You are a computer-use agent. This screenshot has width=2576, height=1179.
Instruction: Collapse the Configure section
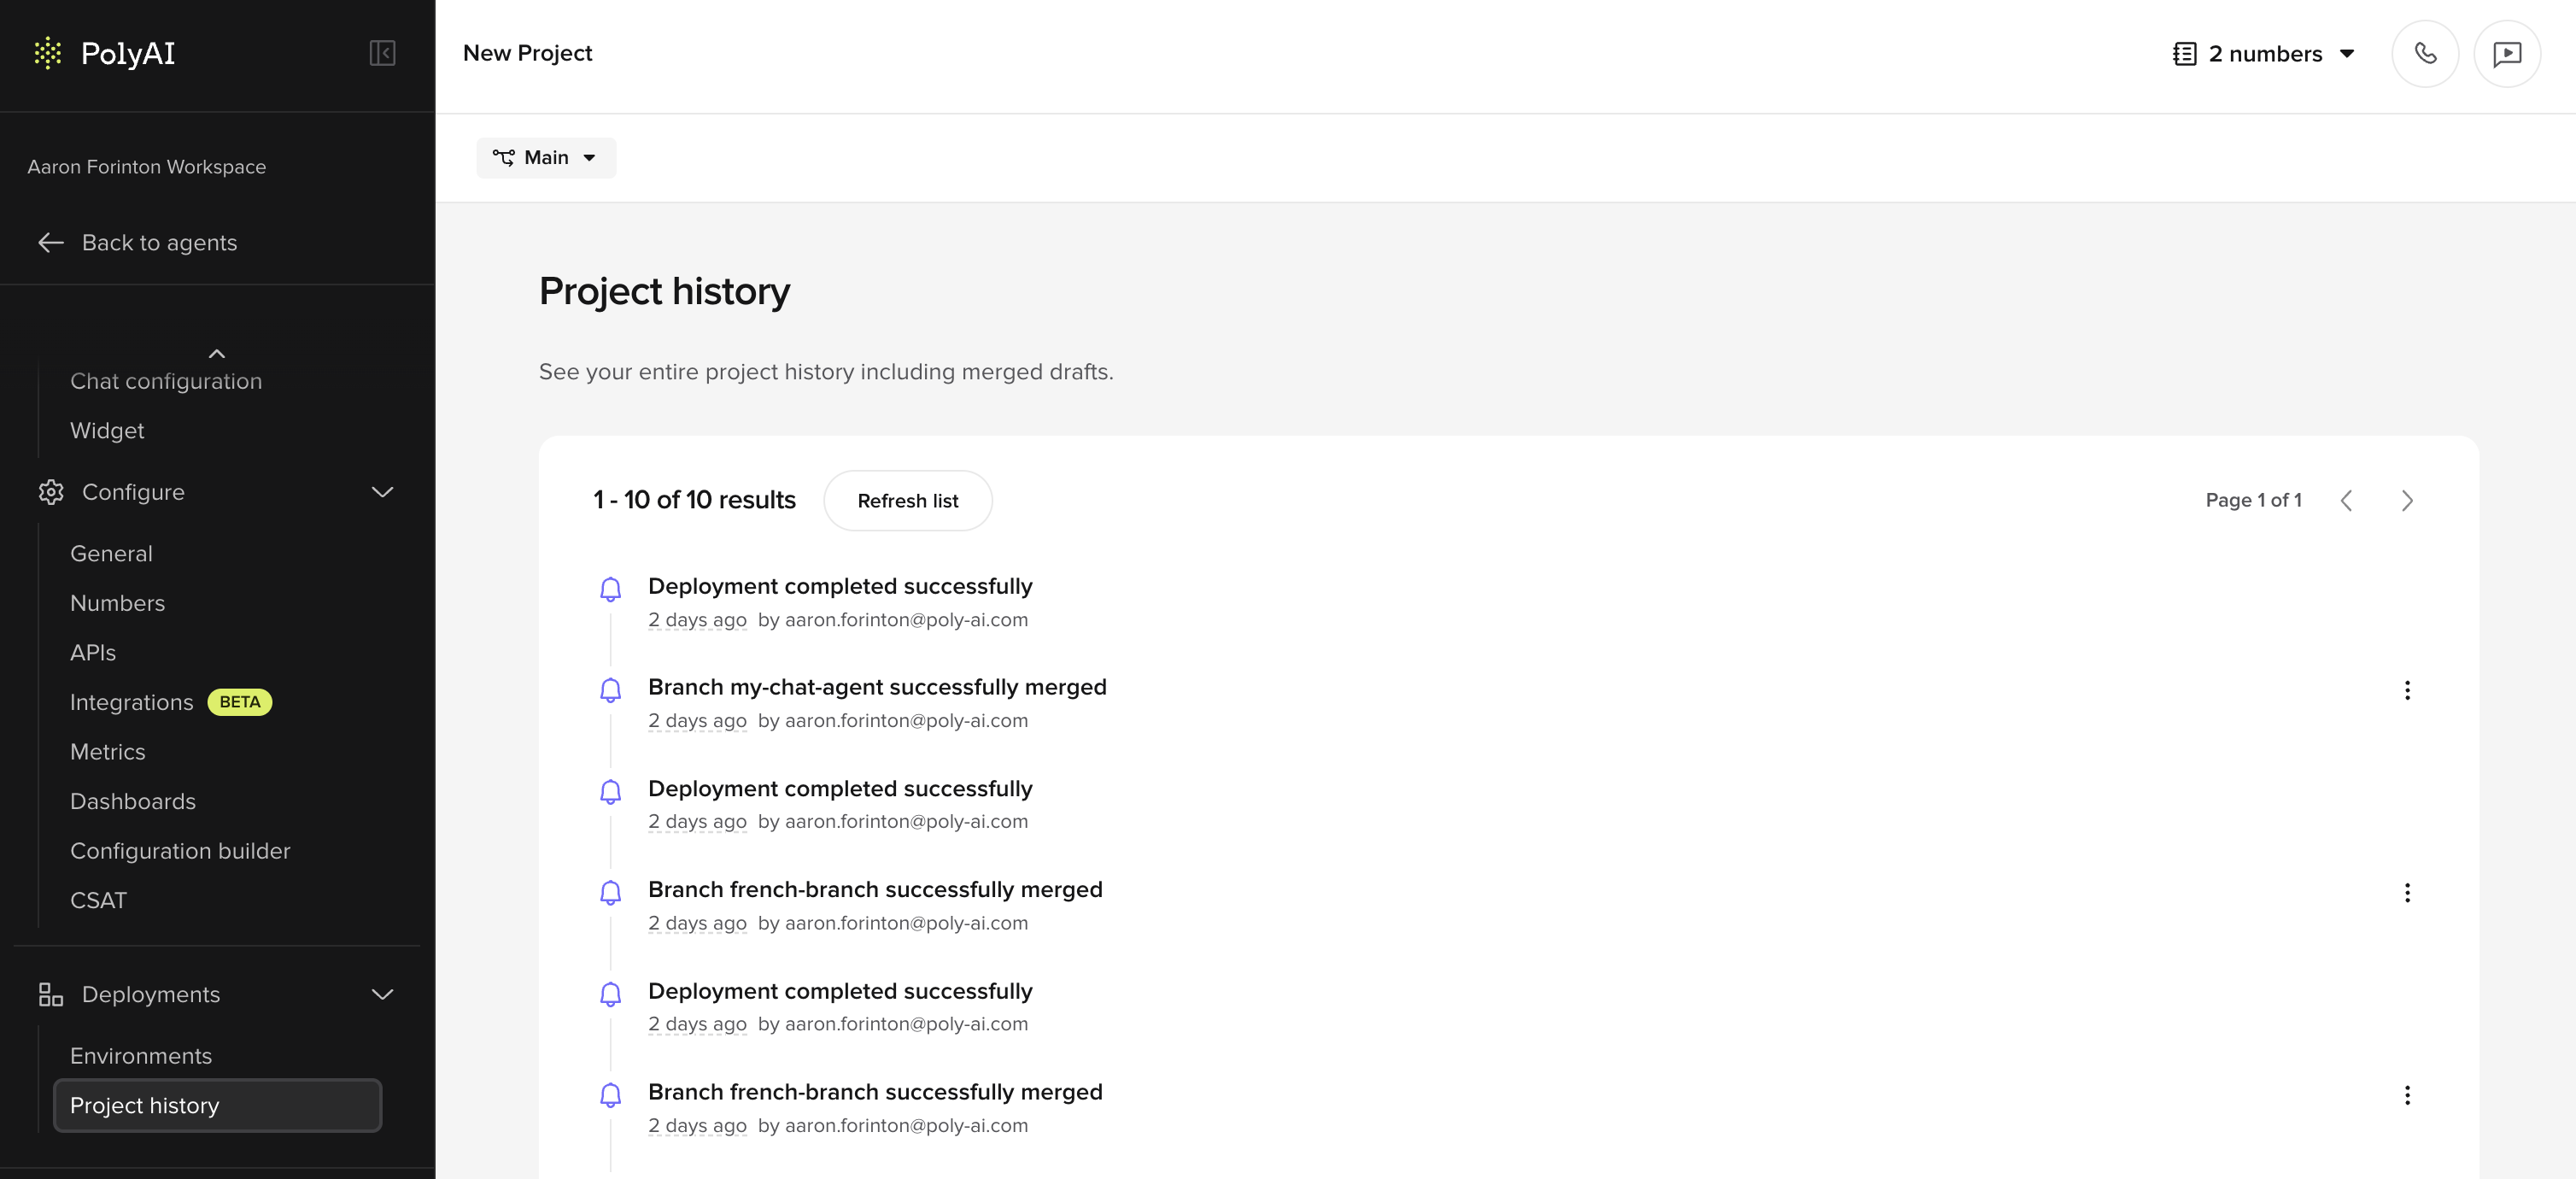point(381,492)
